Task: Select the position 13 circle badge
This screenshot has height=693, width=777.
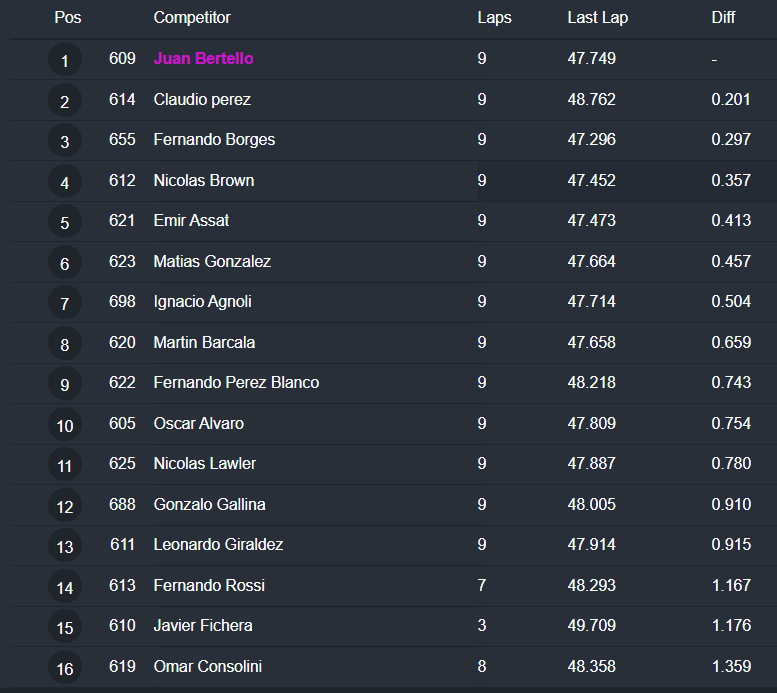Action: coord(65,546)
